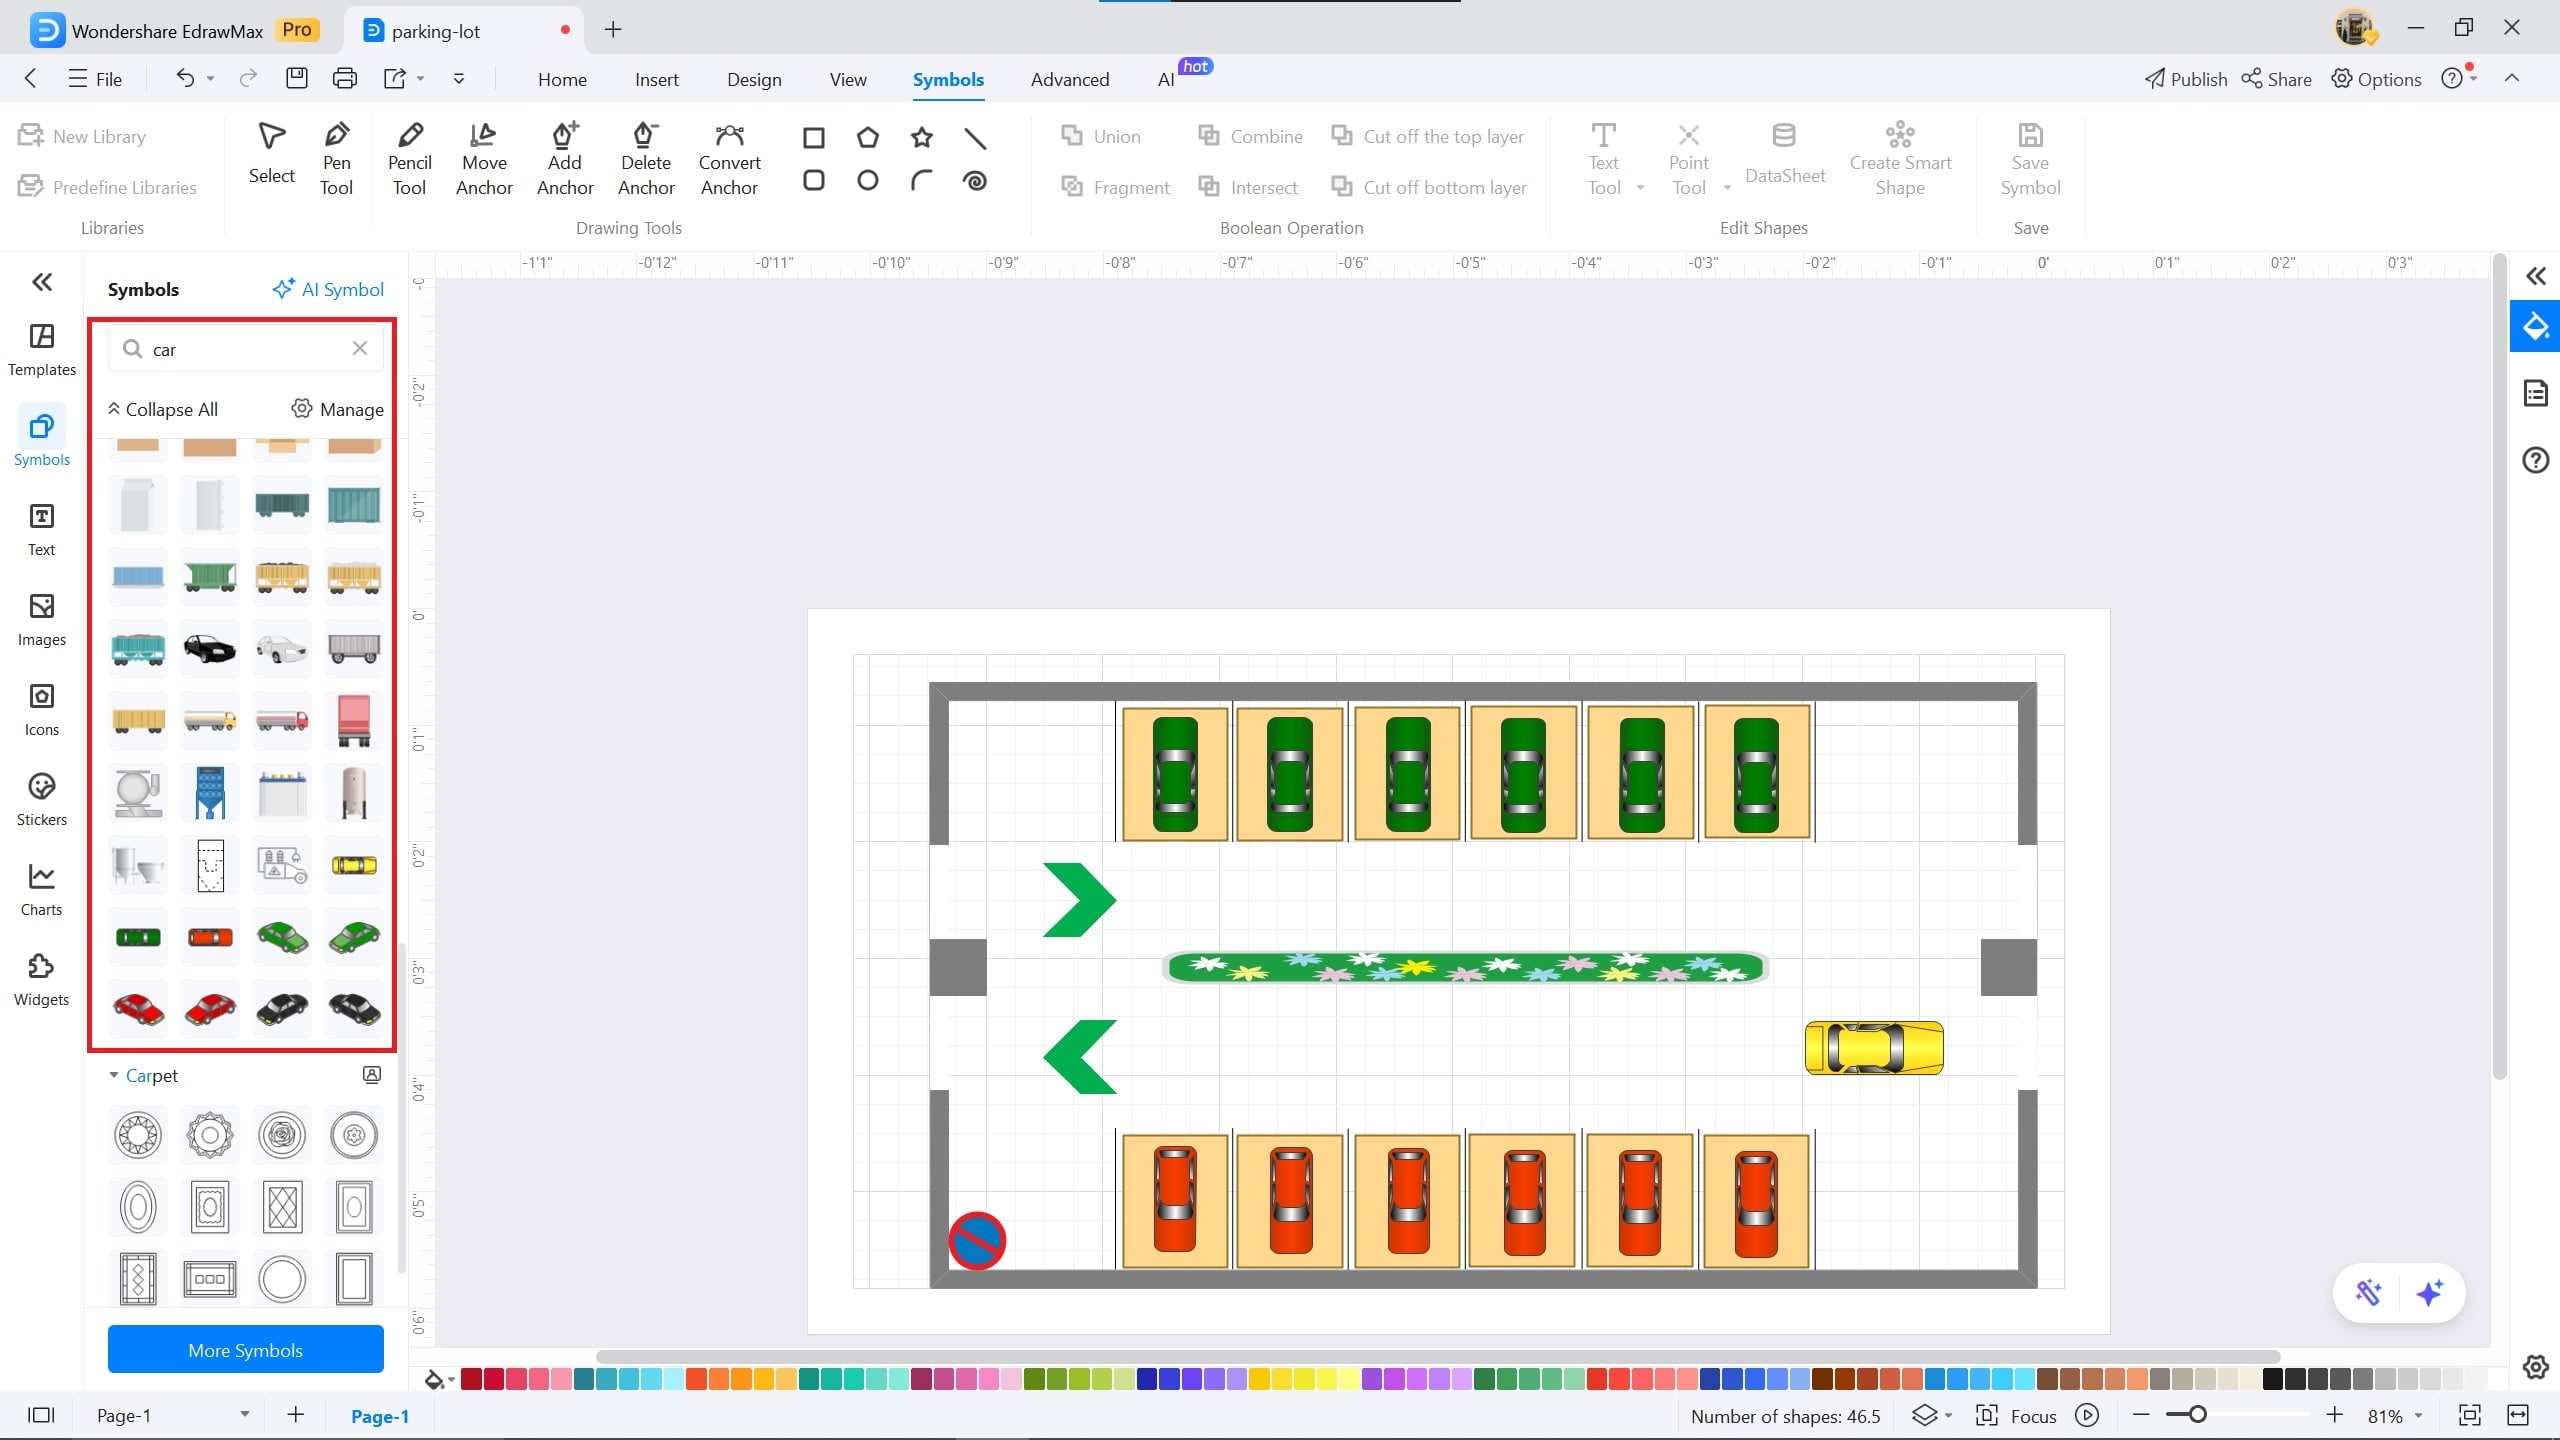Select the spiral drawing tool
Viewport: 2560px width, 1440px height.
pyautogui.click(x=975, y=181)
